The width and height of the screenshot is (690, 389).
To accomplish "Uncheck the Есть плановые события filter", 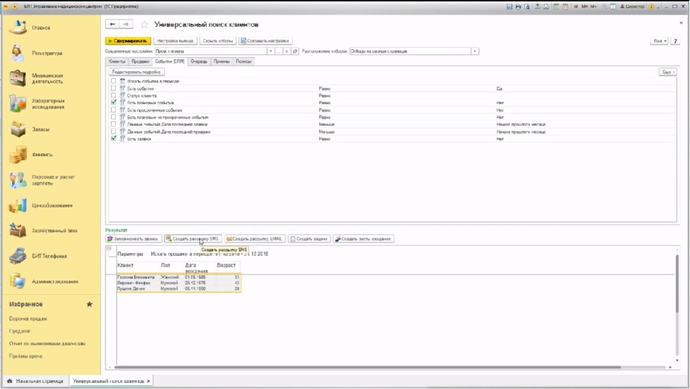I will click(114, 103).
